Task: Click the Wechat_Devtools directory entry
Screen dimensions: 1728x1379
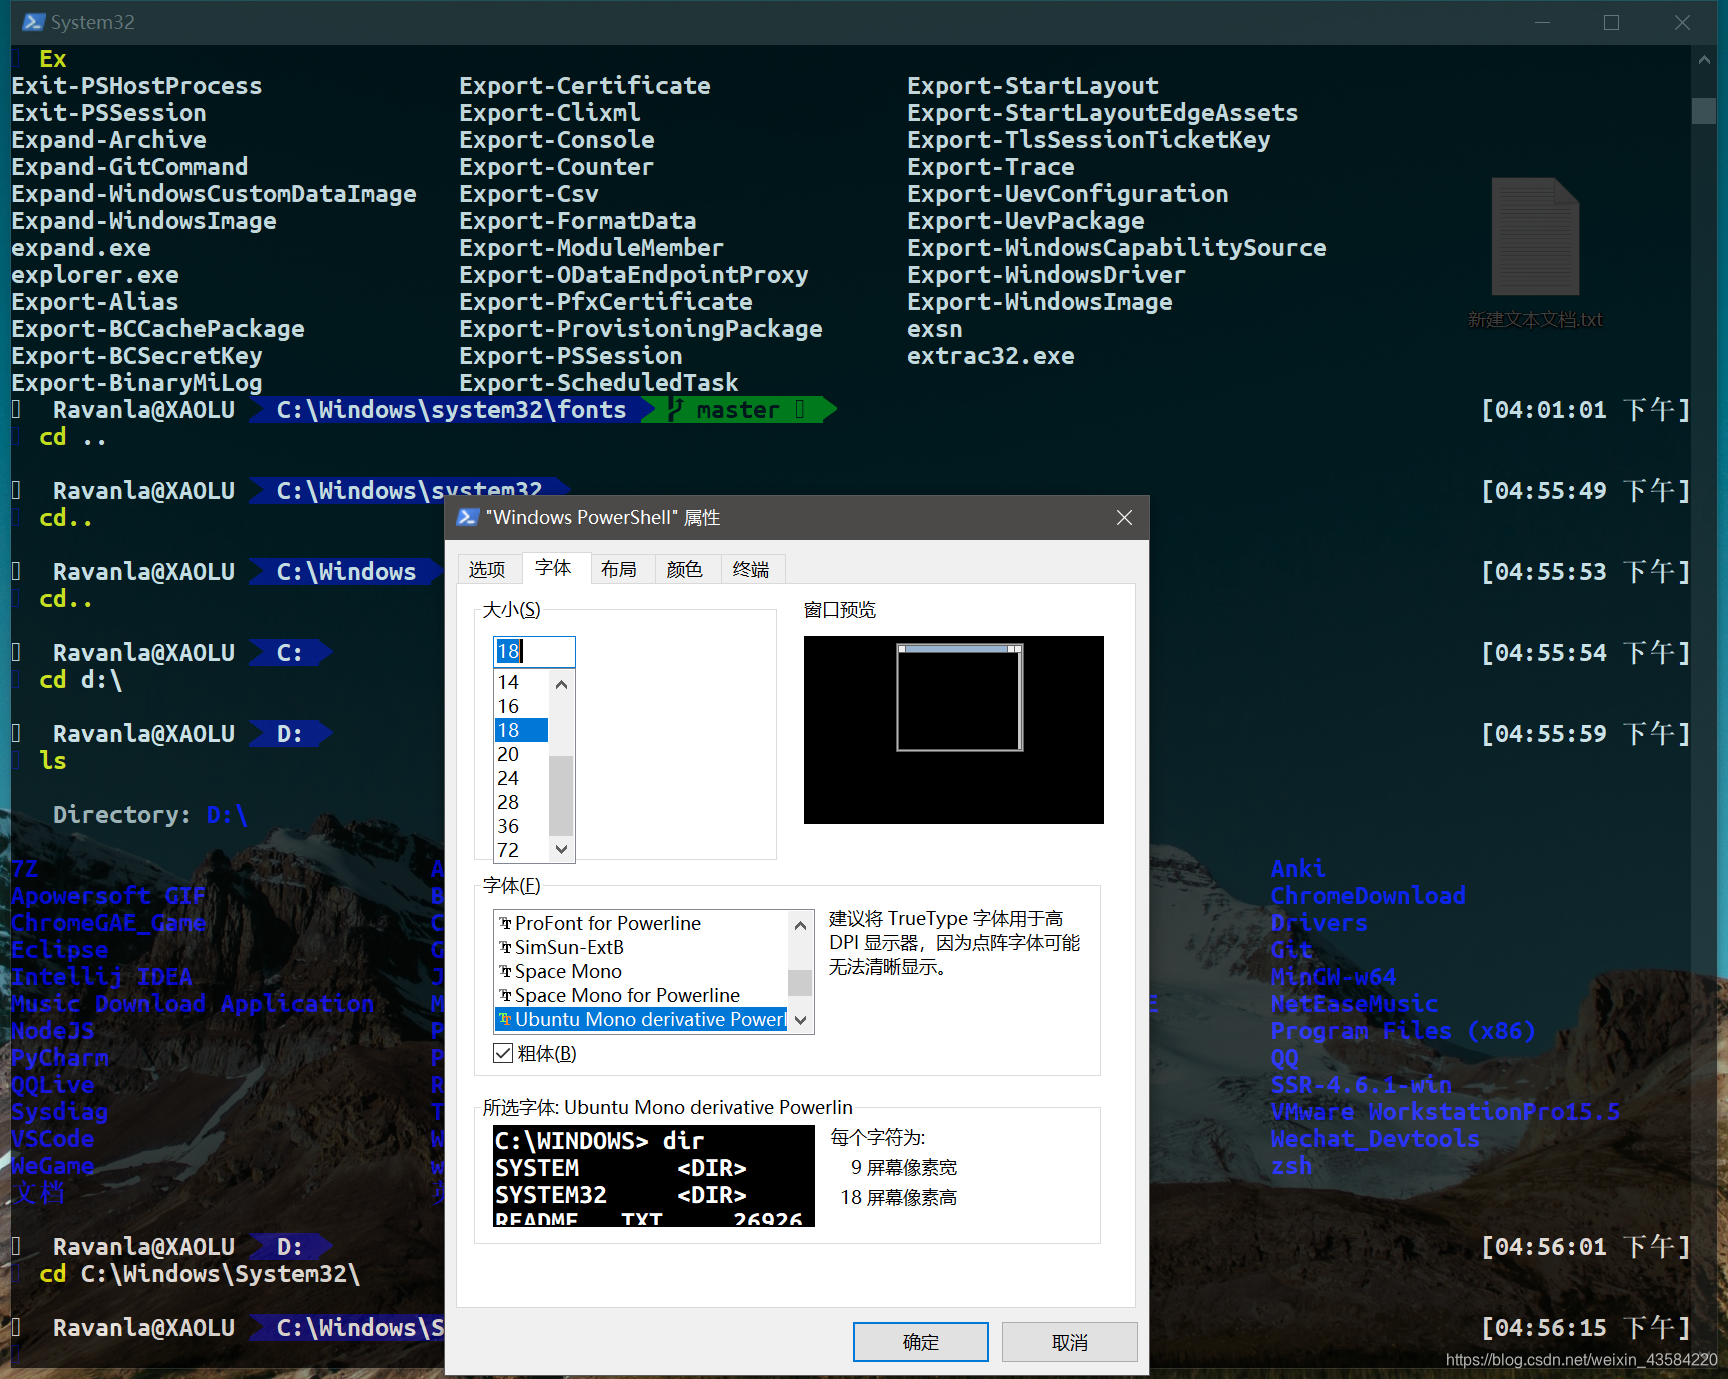Action: tap(1375, 1139)
